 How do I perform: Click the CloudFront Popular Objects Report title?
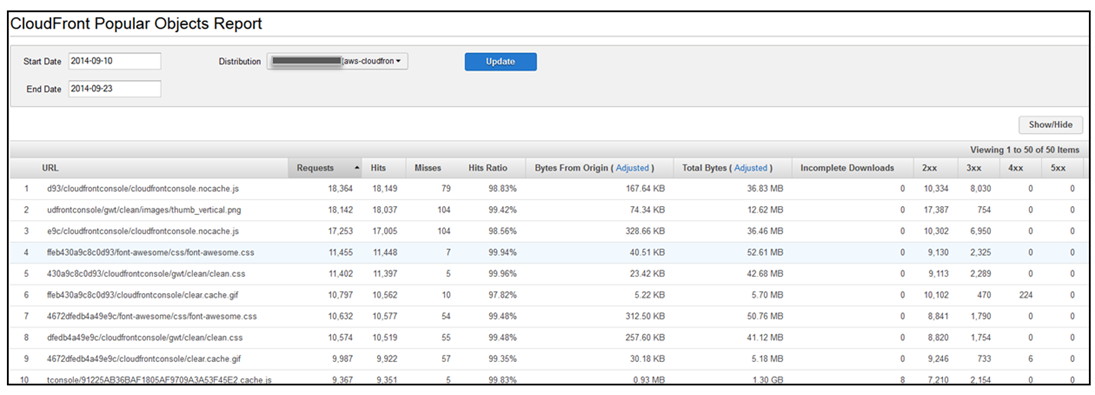[x=136, y=24]
